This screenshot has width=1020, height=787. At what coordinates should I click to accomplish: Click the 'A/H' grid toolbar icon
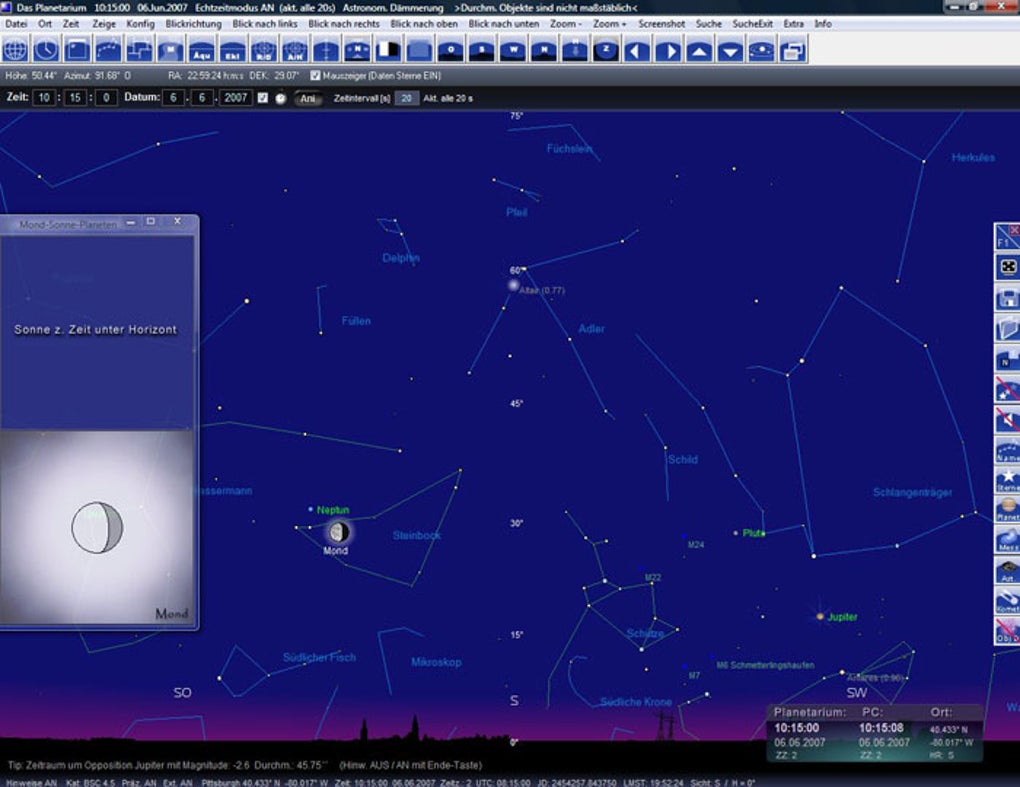click(295, 50)
